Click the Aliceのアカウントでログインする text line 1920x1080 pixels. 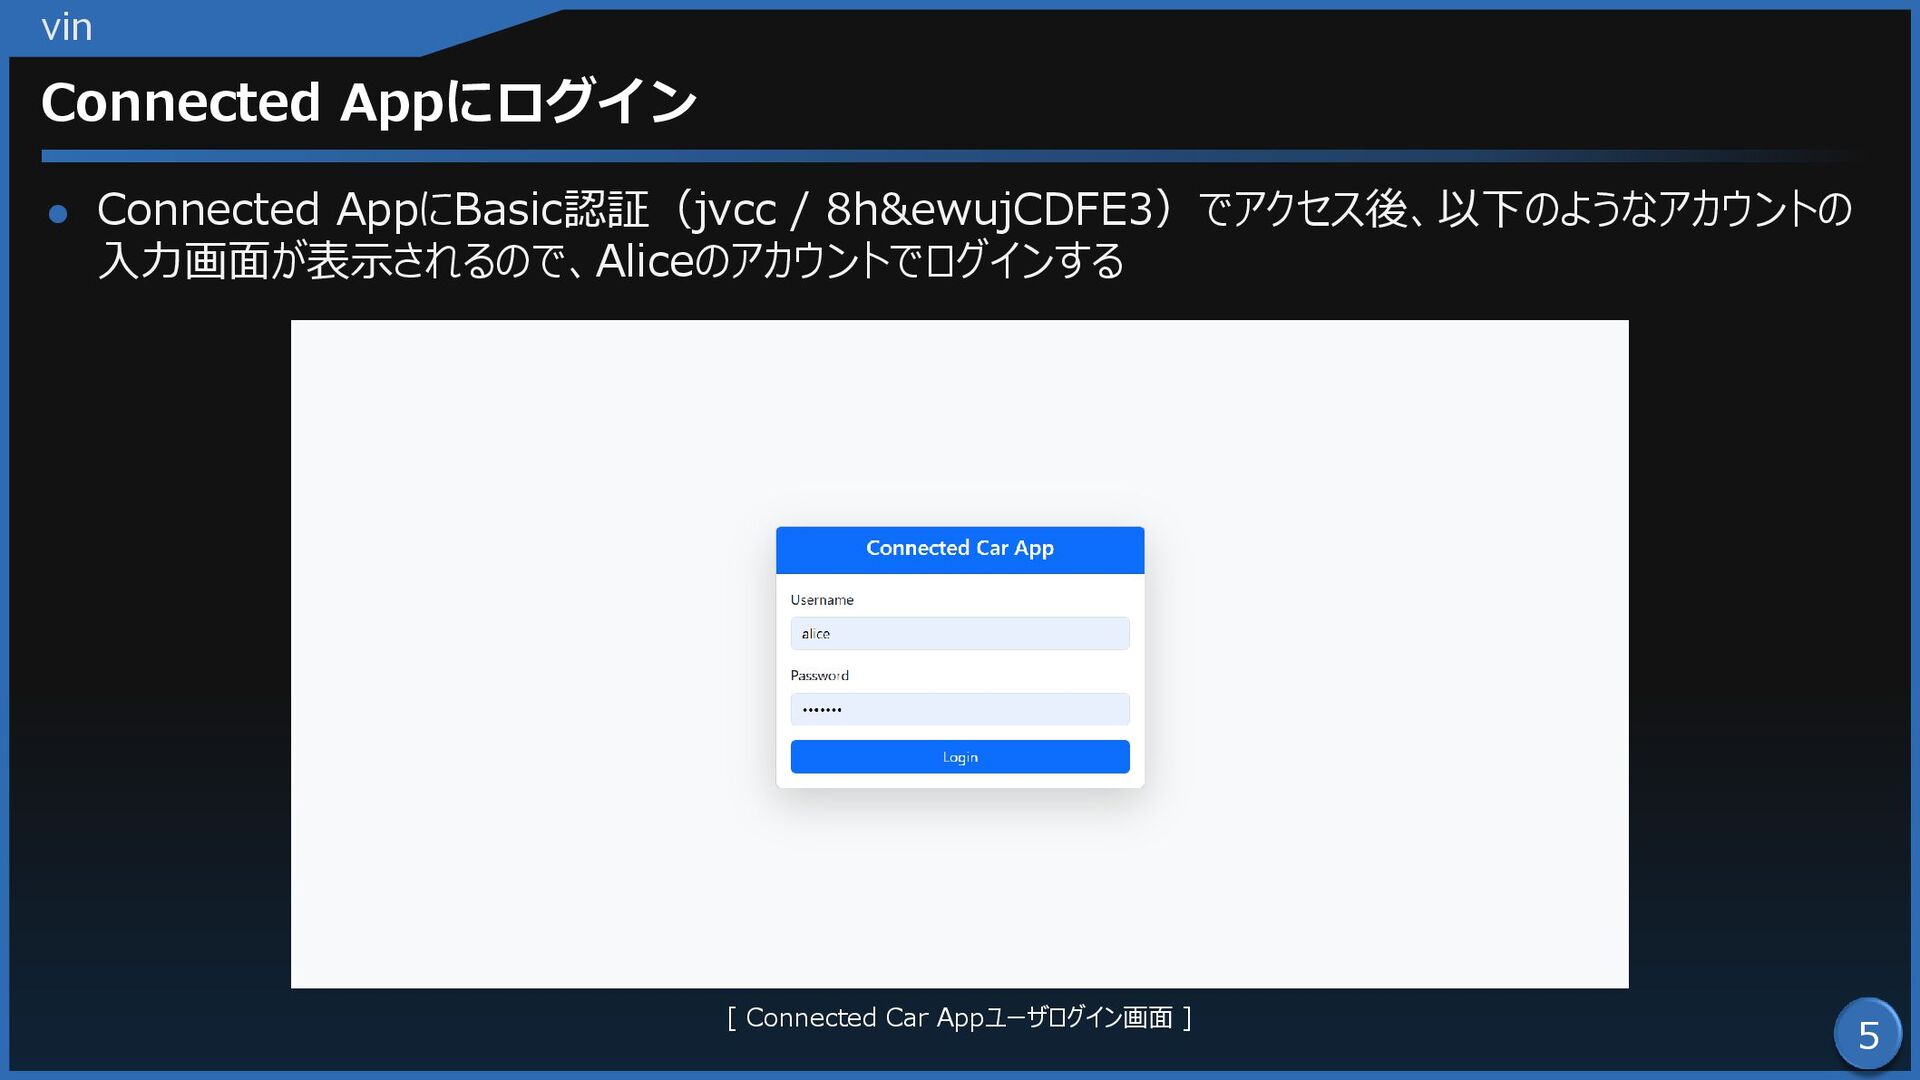pos(860,262)
